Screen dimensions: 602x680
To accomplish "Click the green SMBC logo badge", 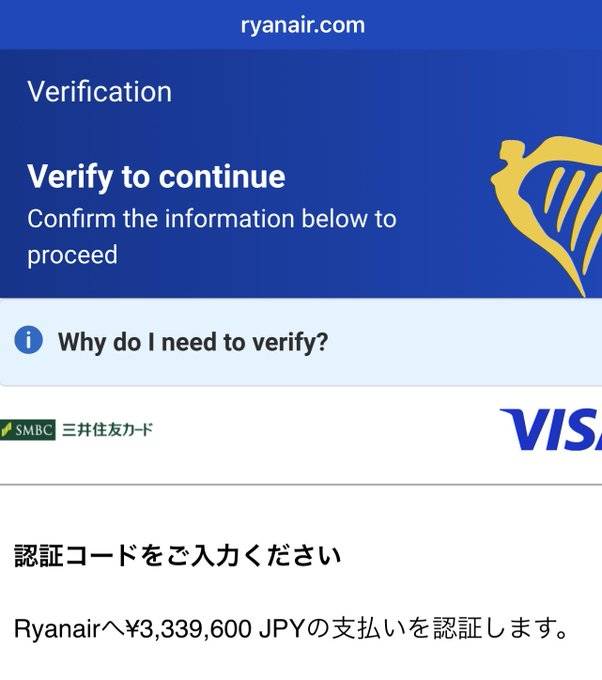I will click(28, 430).
